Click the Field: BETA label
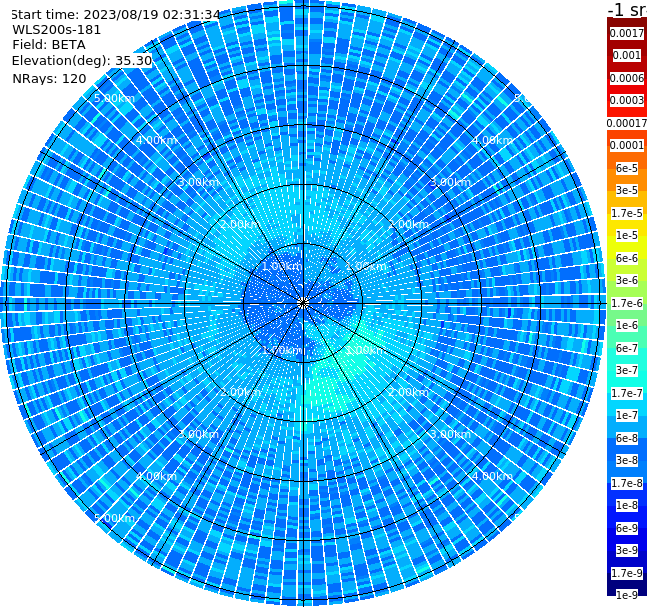This screenshot has width=647, height=607. click(x=49, y=45)
